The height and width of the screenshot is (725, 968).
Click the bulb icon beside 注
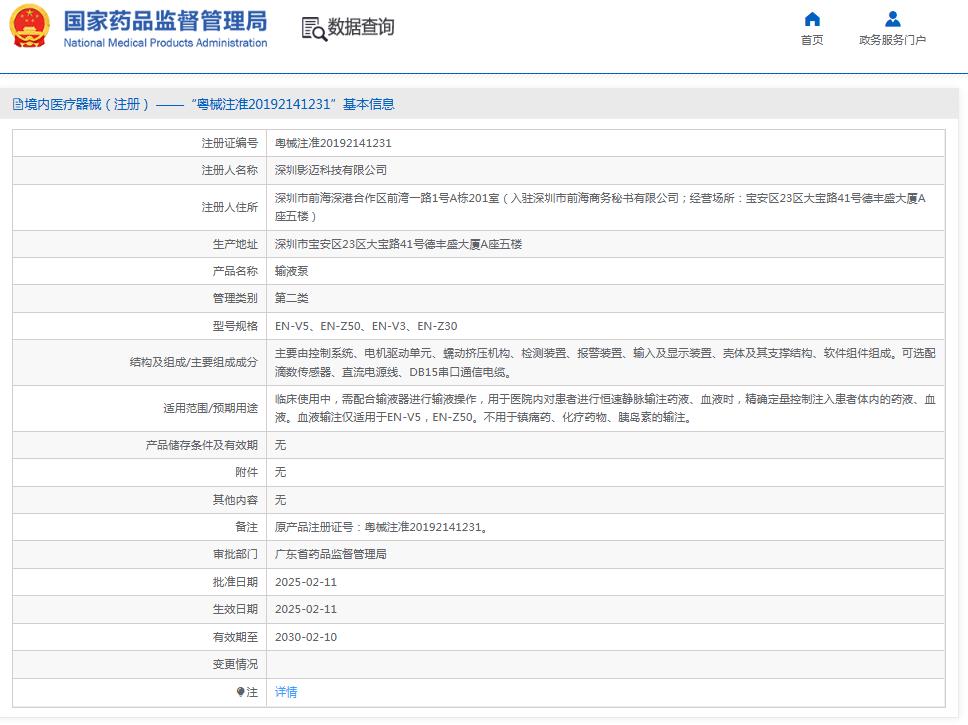click(240, 692)
